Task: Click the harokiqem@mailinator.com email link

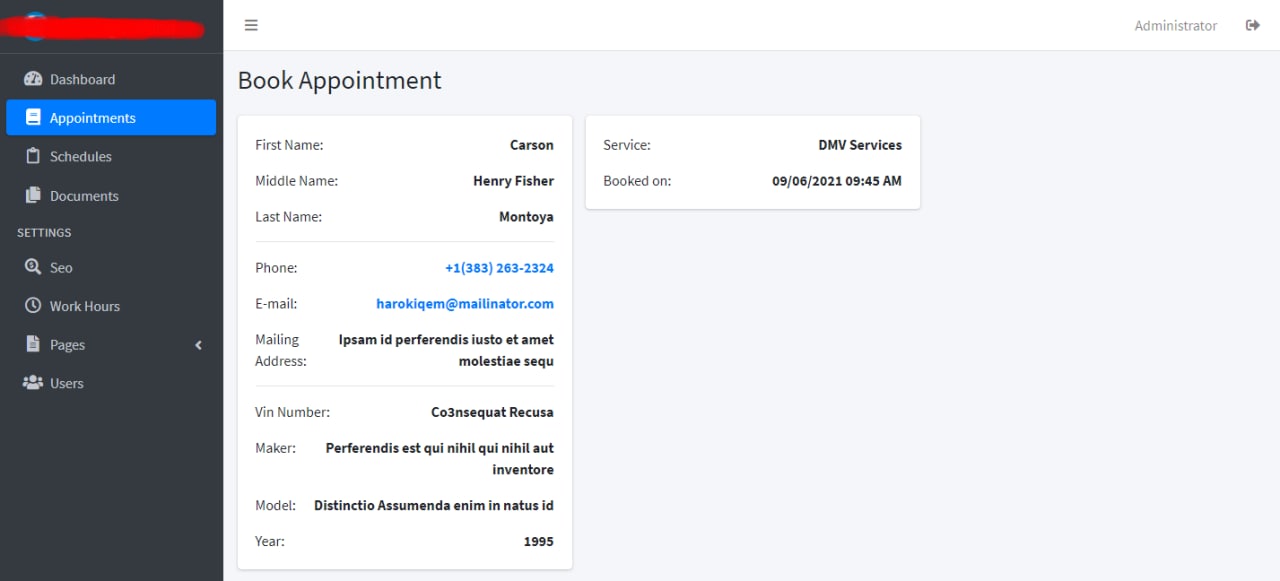Action: pyautogui.click(x=465, y=303)
